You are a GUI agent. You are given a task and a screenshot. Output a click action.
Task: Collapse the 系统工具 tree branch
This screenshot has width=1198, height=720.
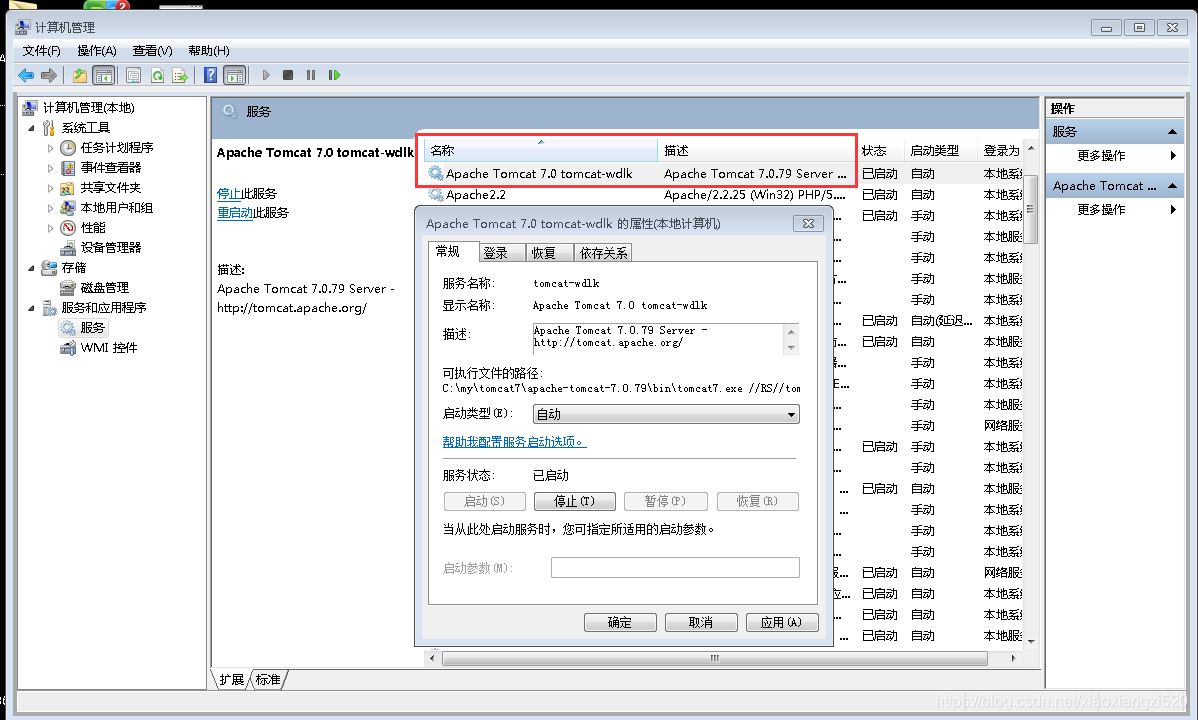(34, 127)
